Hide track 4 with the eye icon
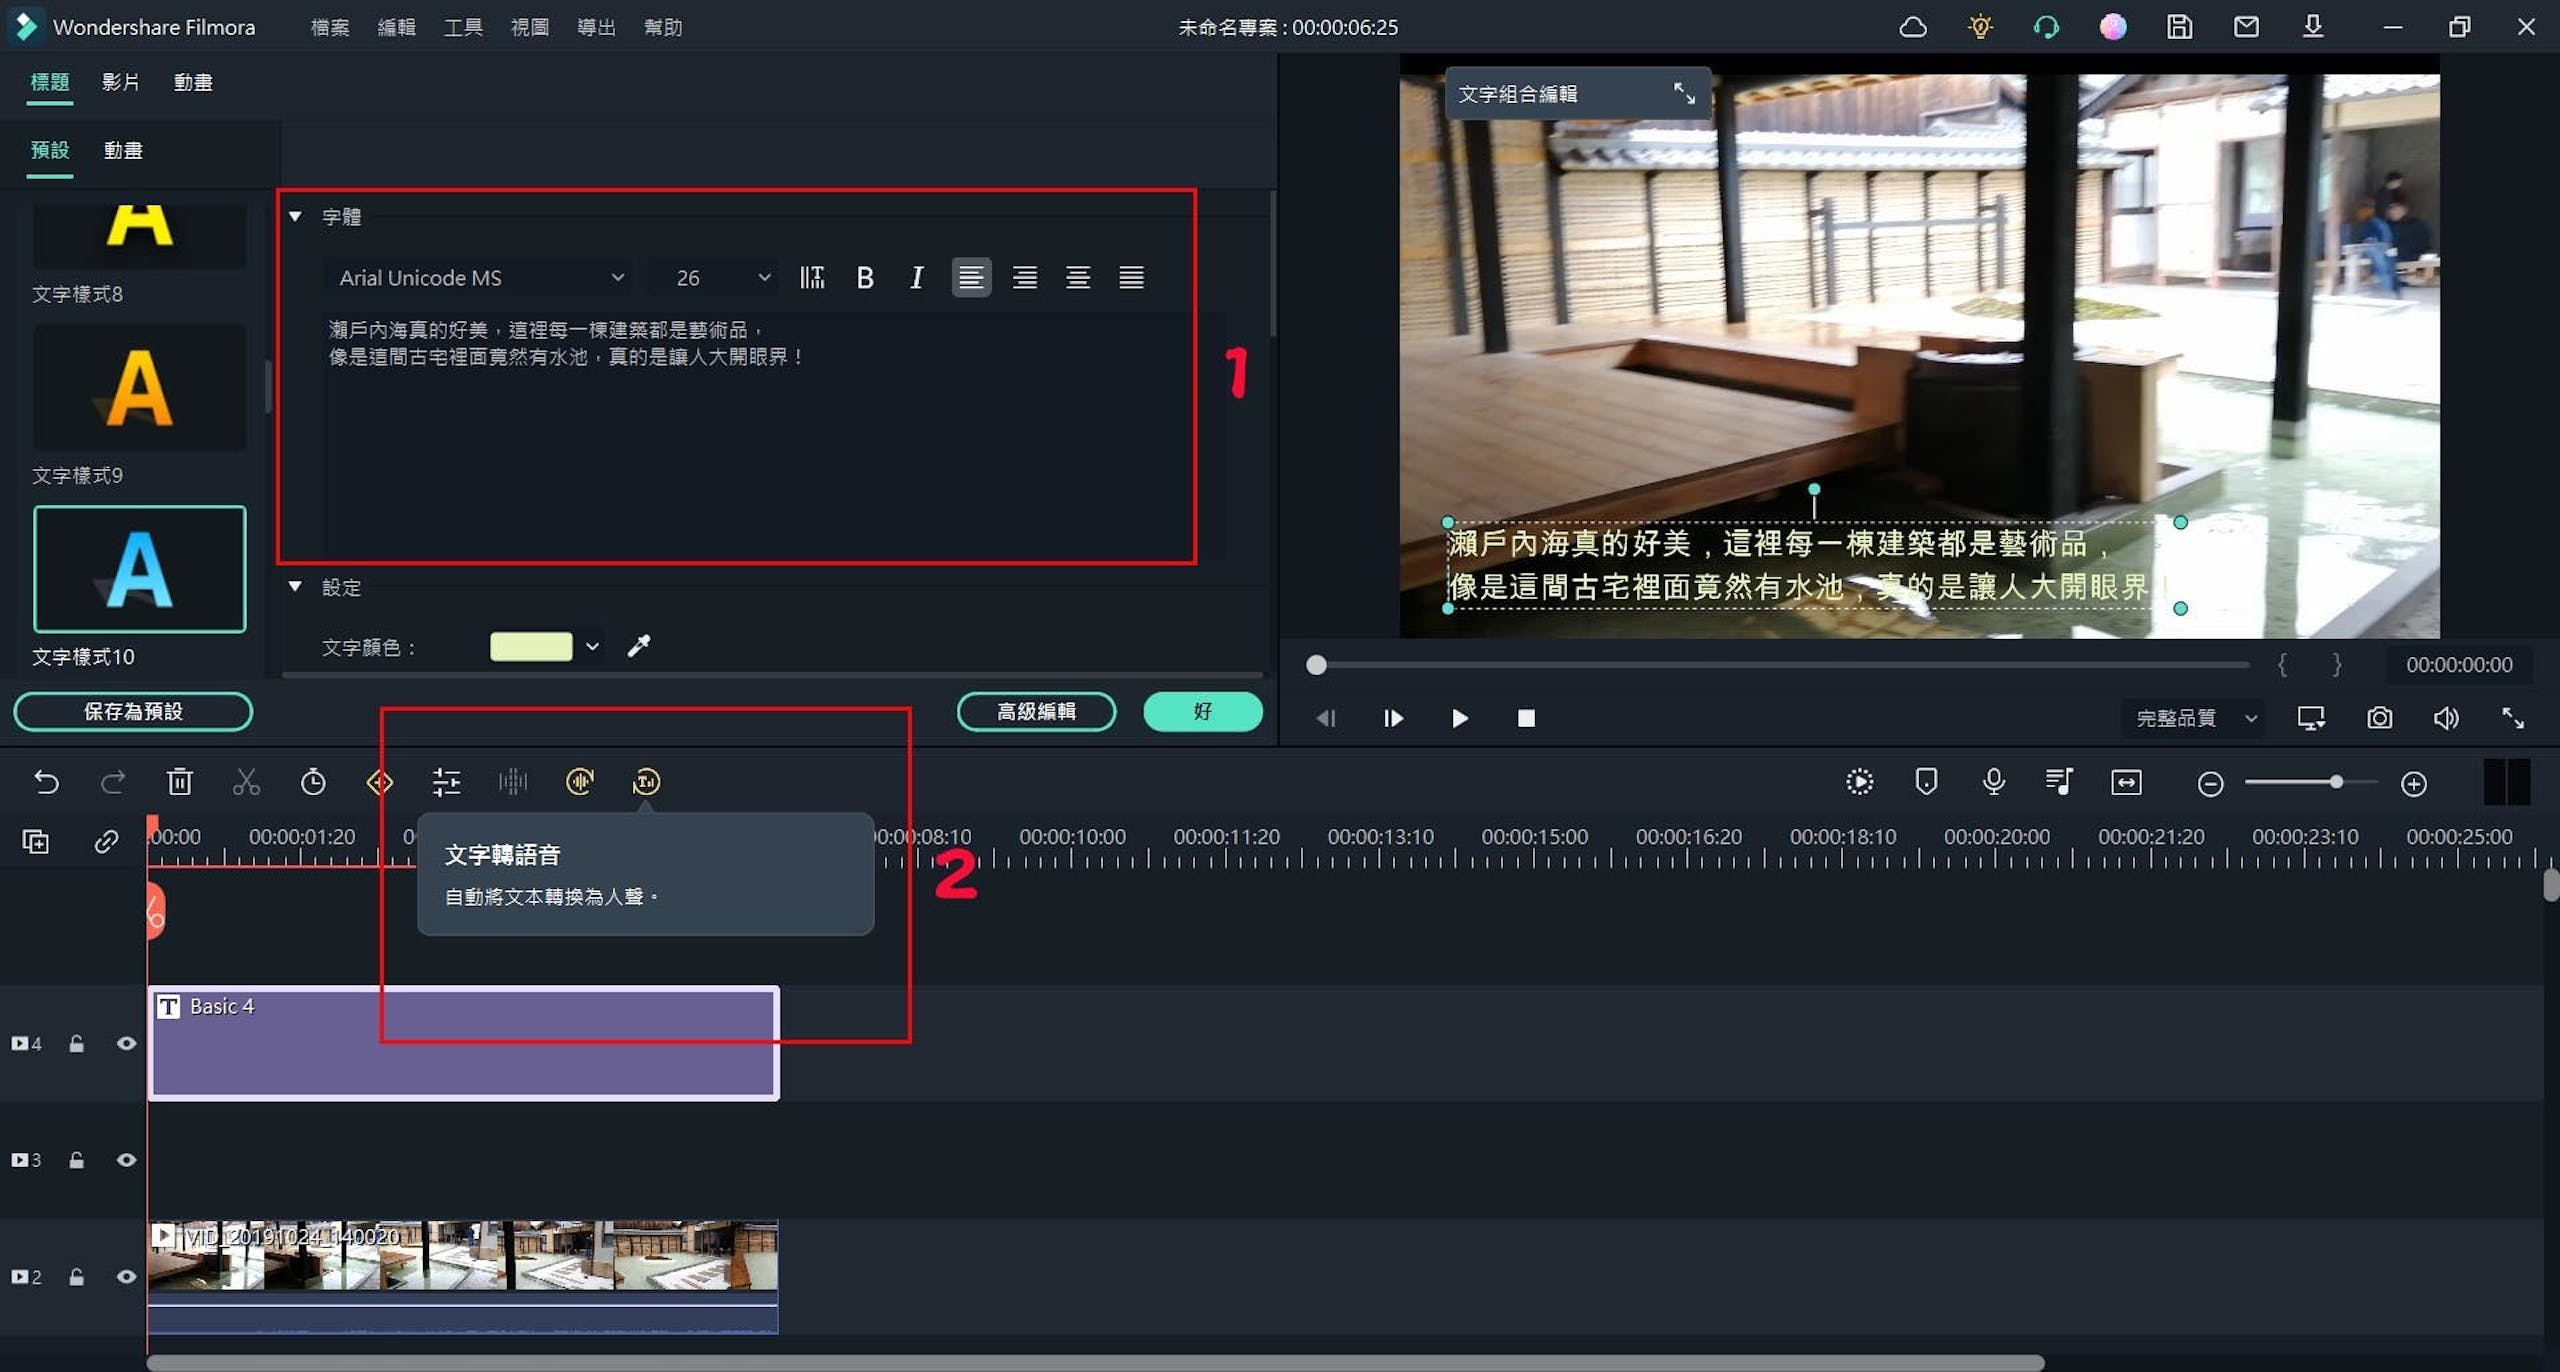Image resolution: width=2560 pixels, height=1372 pixels. [x=126, y=1044]
